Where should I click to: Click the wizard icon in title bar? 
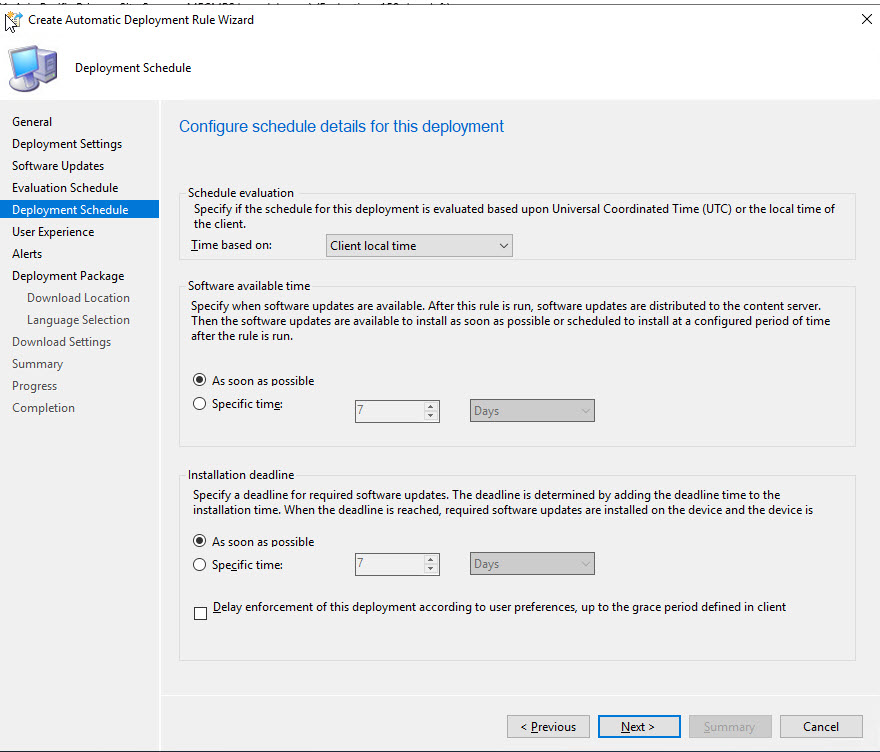(13, 19)
